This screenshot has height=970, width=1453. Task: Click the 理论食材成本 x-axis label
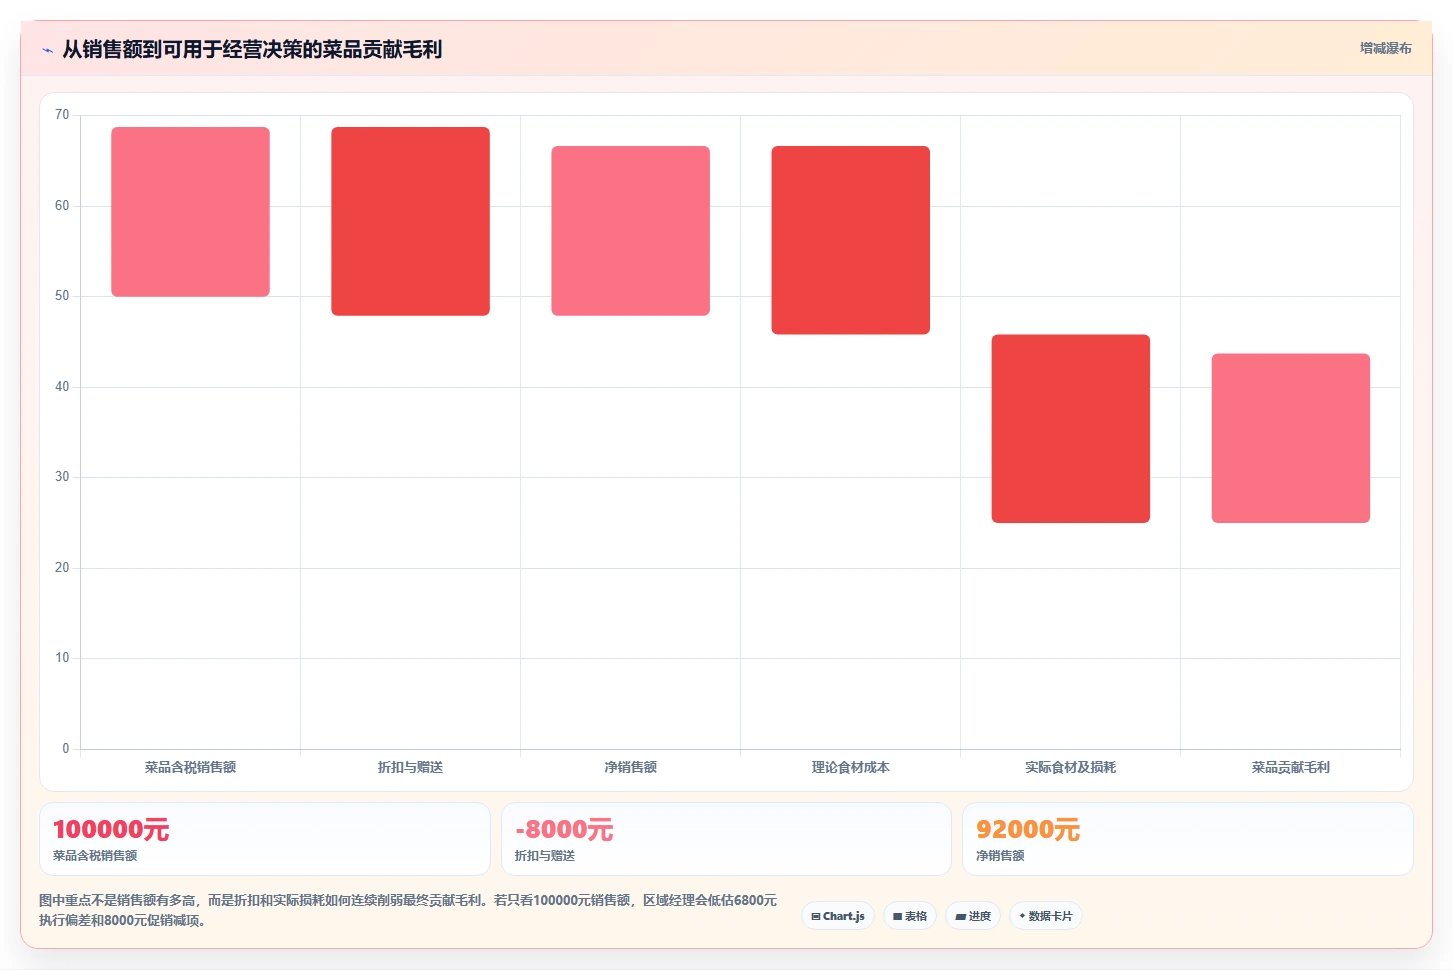click(850, 767)
